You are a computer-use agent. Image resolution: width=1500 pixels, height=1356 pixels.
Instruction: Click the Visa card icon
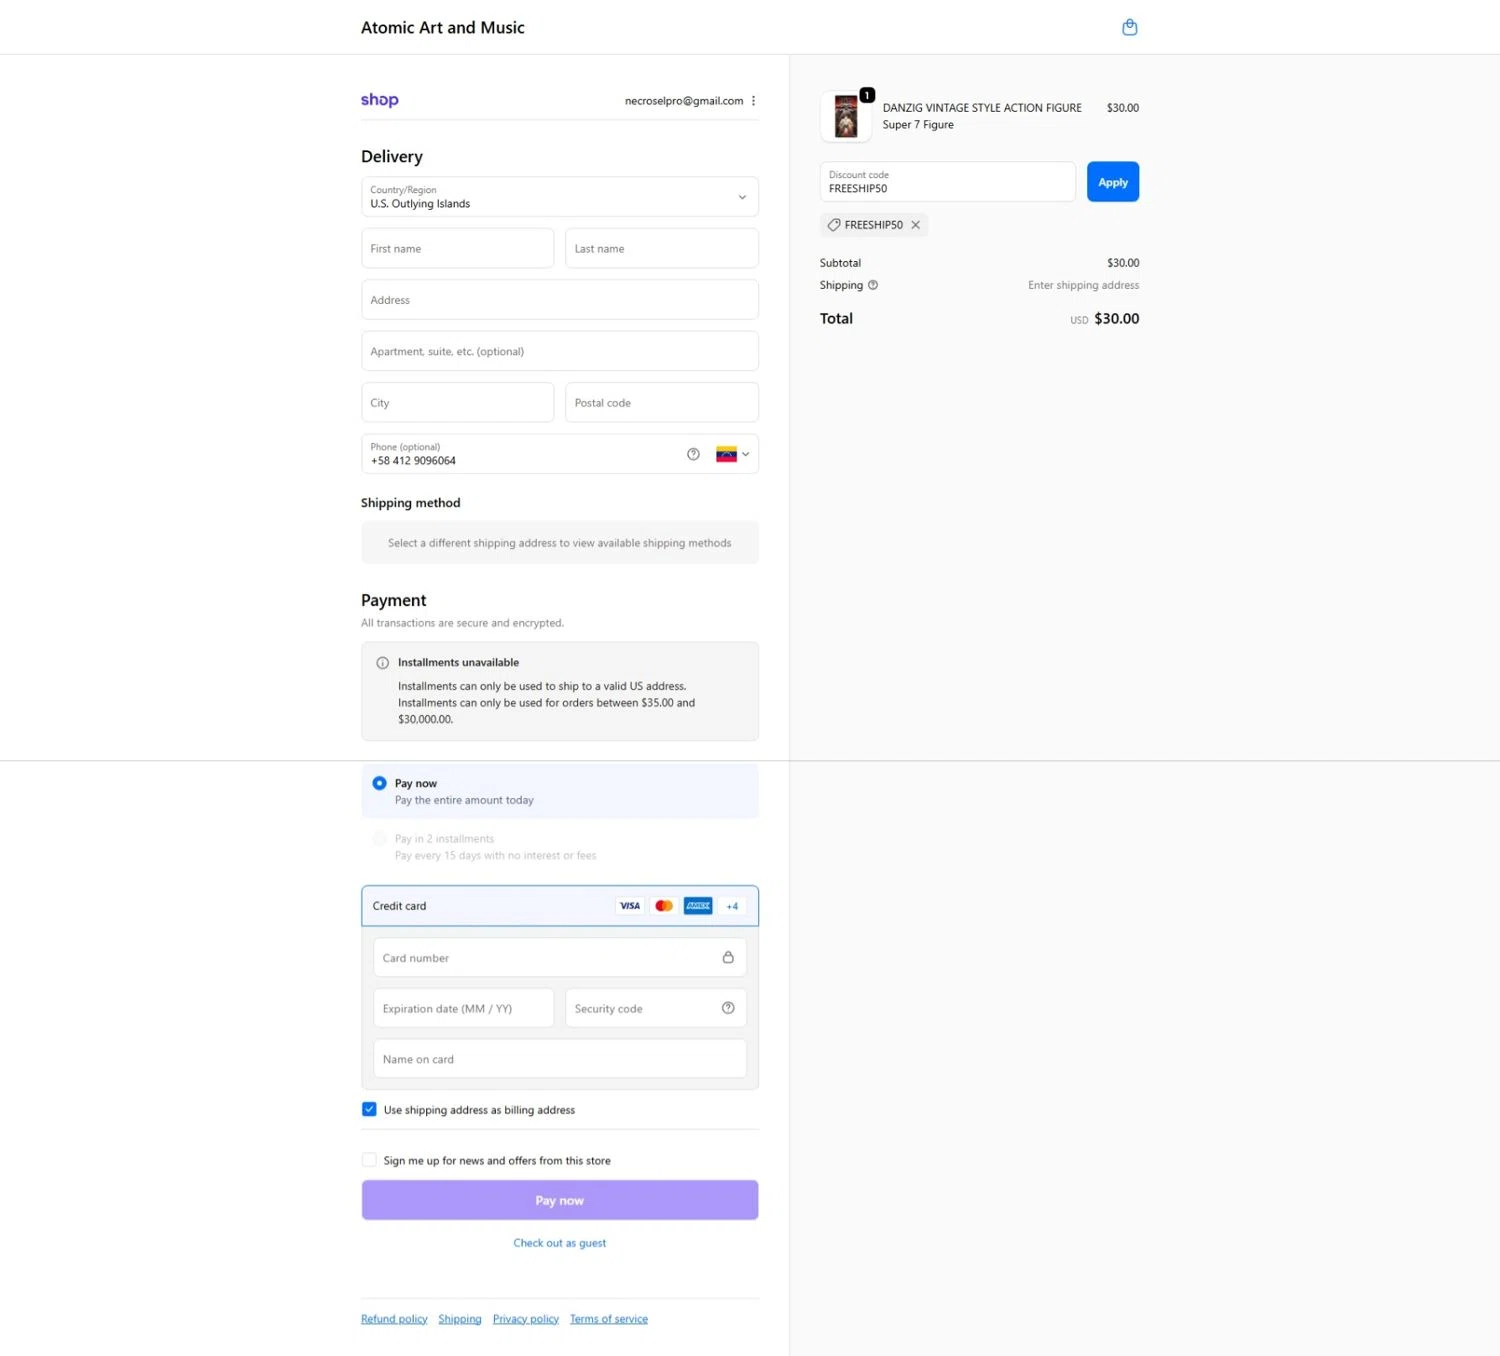[x=630, y=906]
